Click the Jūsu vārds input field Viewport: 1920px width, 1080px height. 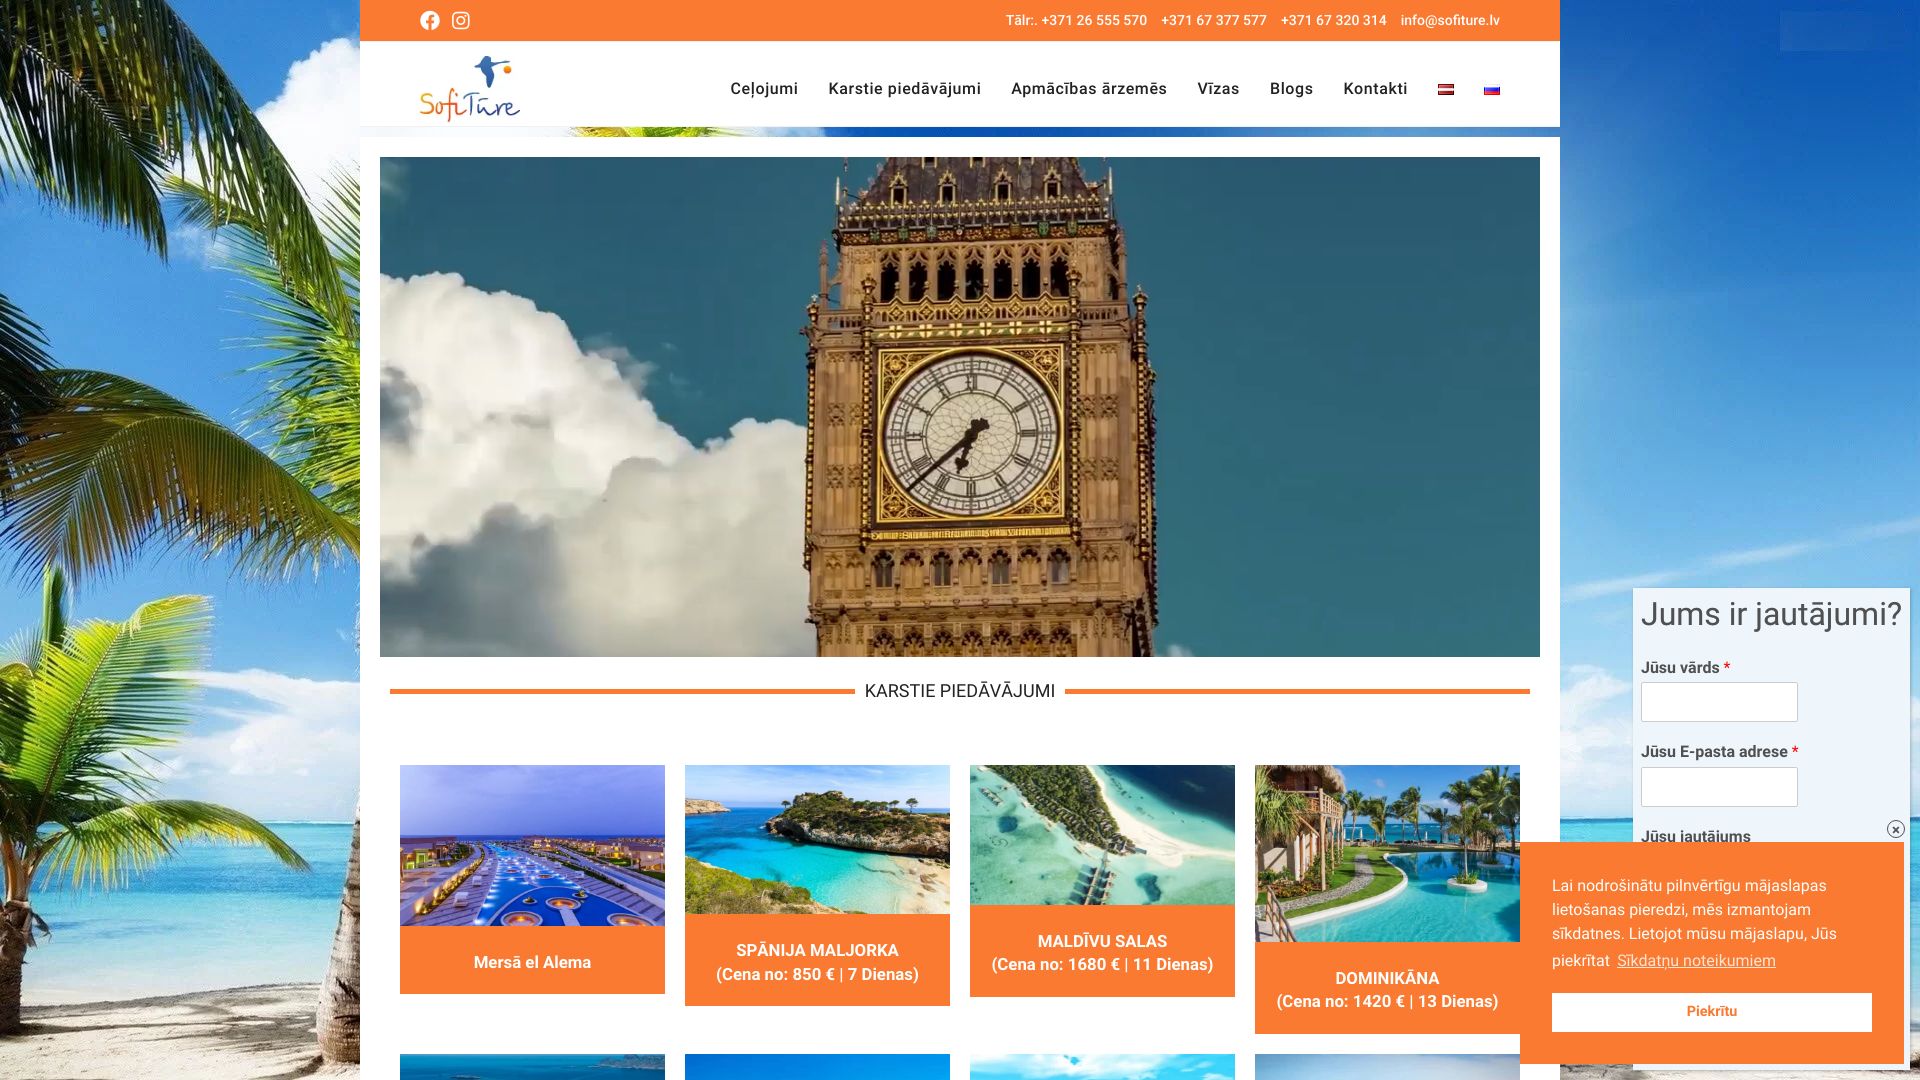coord(1718,702)
